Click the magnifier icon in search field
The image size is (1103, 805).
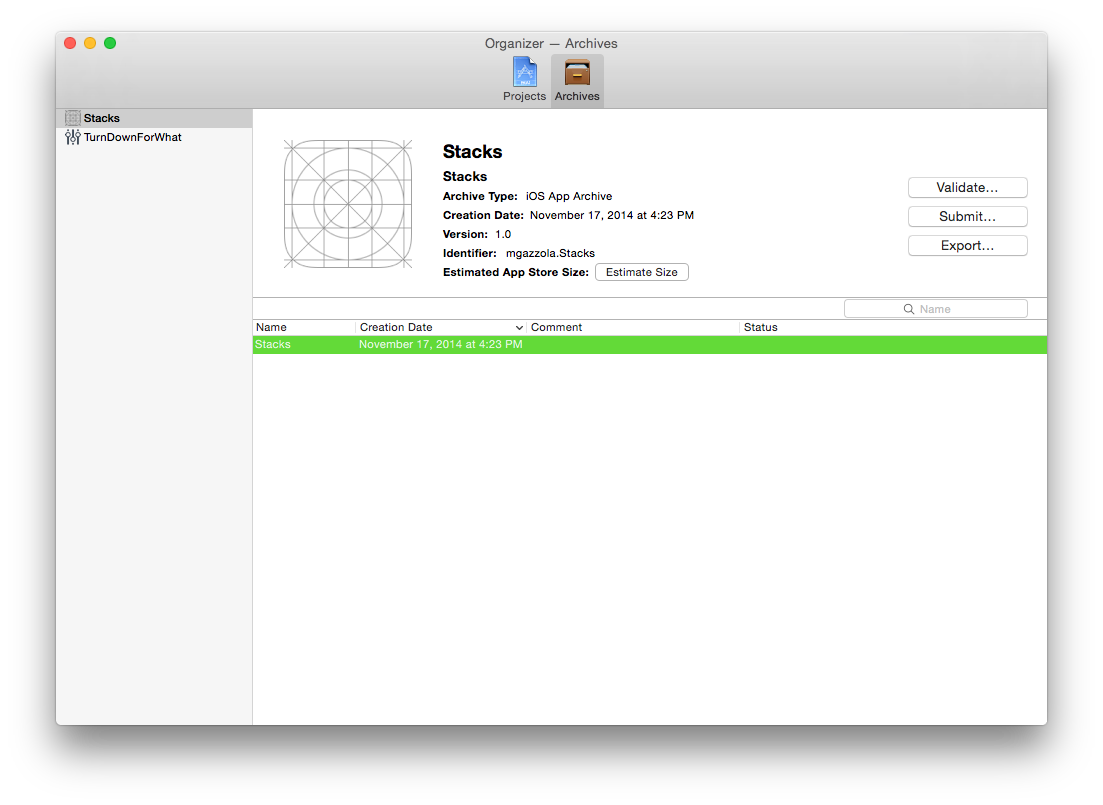pyautogui.click(x=909, y=309)
